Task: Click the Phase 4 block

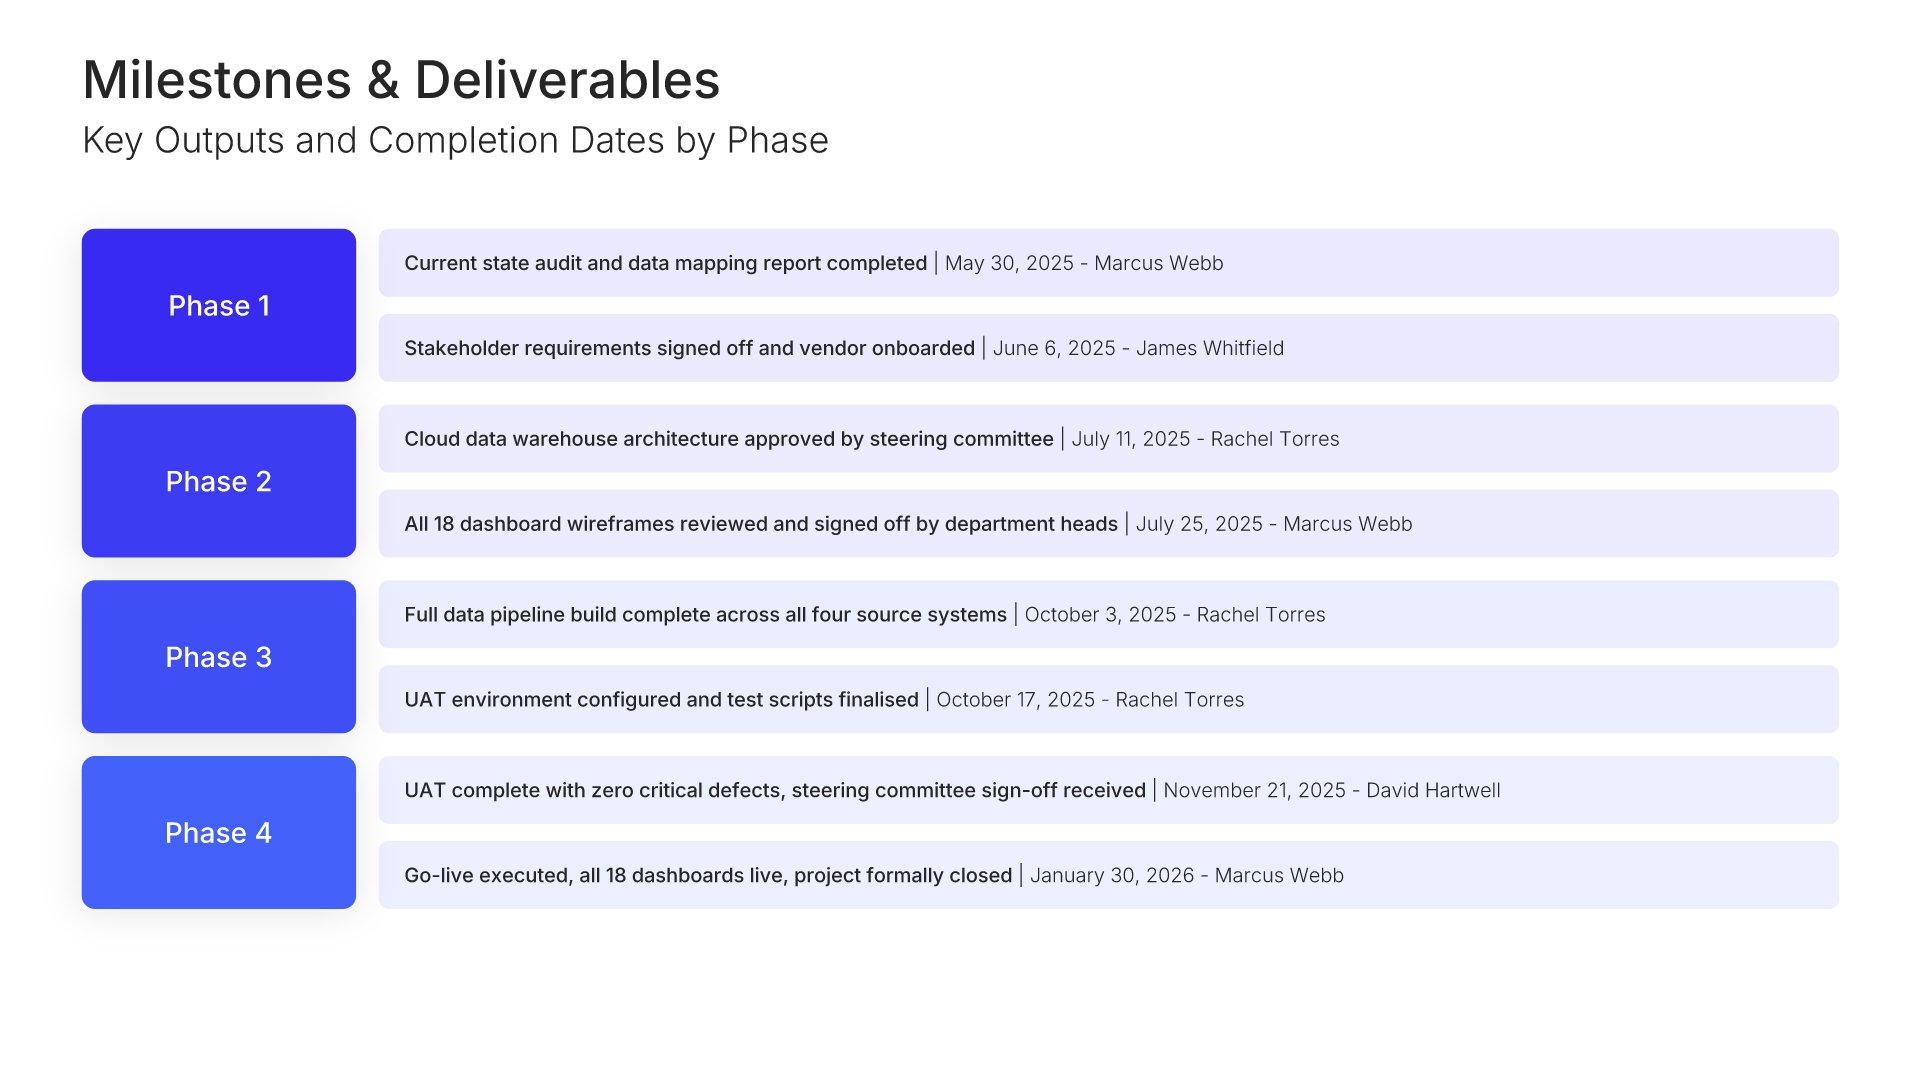Action: click(219, 832)
